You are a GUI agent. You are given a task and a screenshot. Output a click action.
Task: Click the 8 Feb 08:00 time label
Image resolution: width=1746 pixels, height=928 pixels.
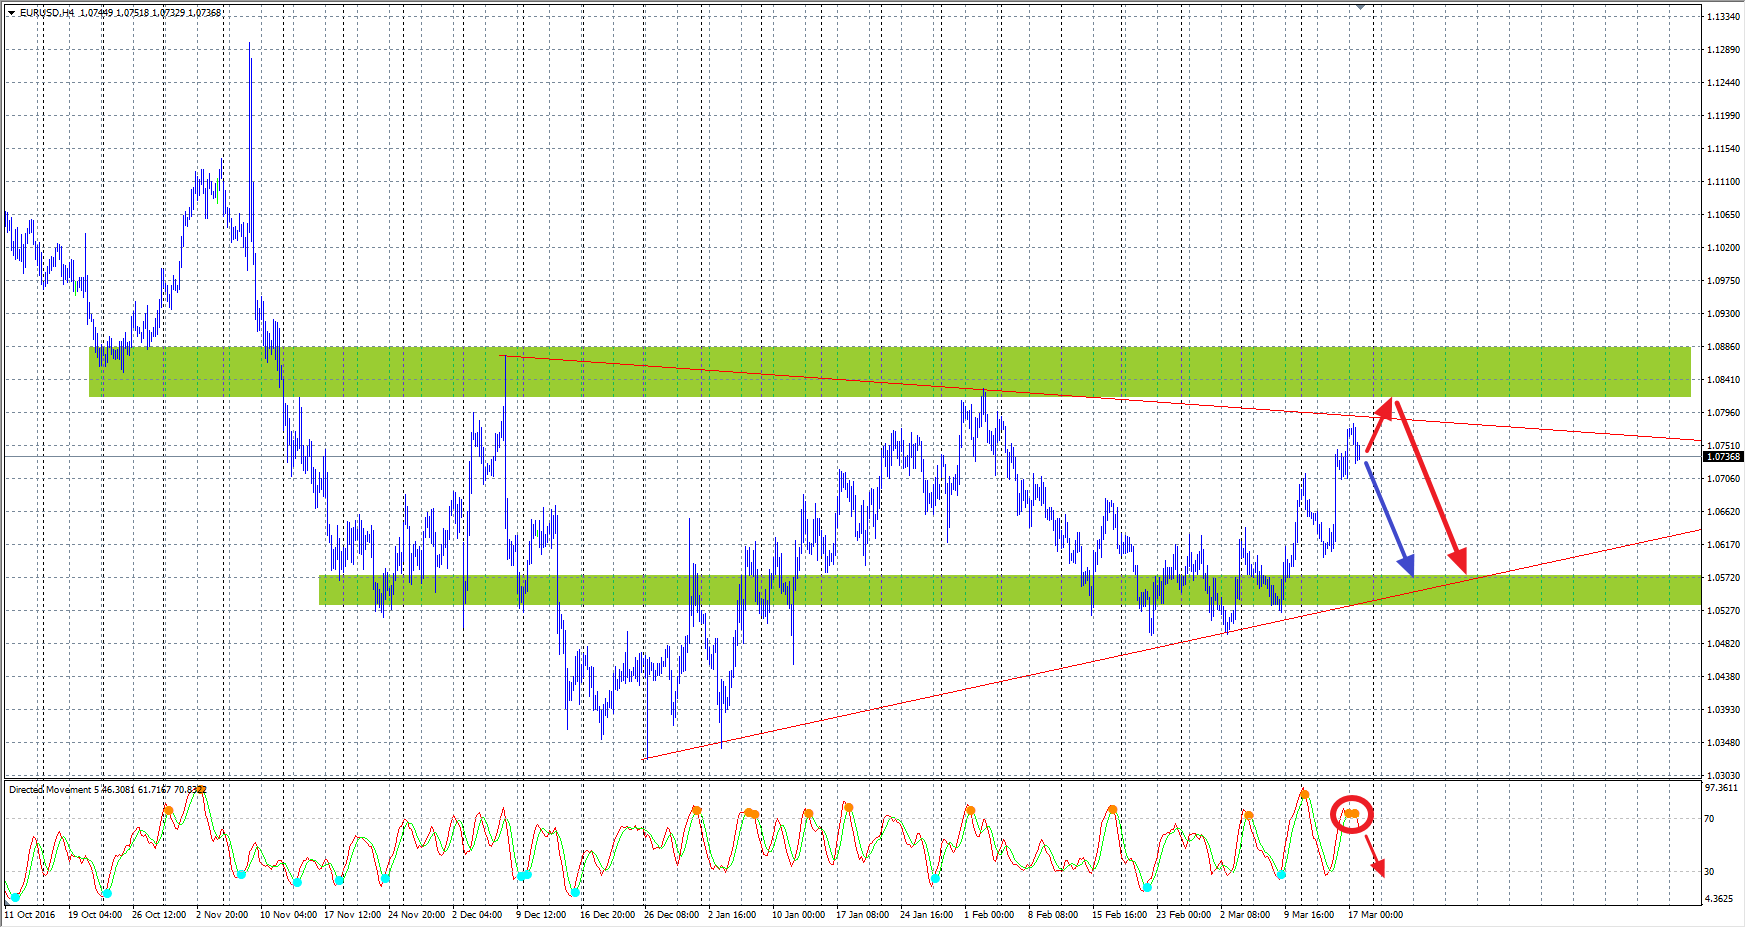point(1053,915)
